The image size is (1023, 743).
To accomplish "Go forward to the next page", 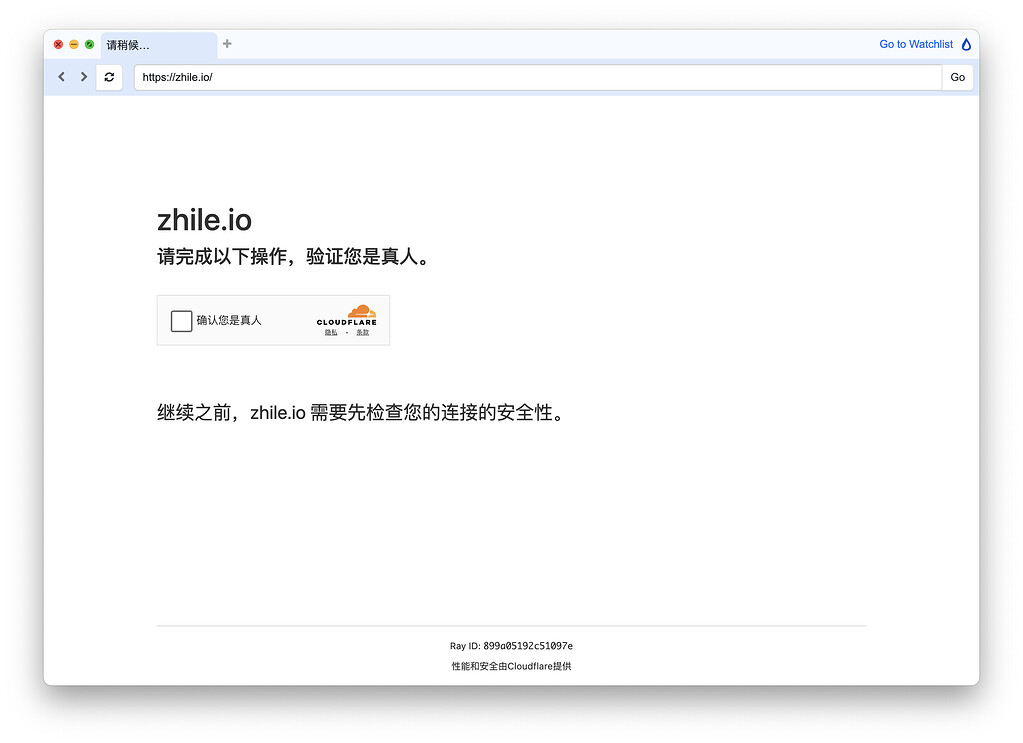I will coord(84,77).
